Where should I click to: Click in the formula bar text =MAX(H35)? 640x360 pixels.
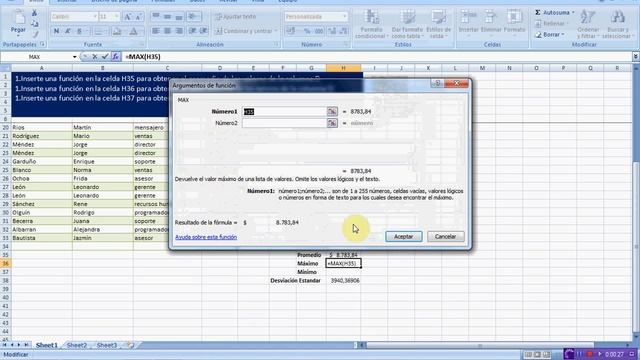[x=143, y=57]
